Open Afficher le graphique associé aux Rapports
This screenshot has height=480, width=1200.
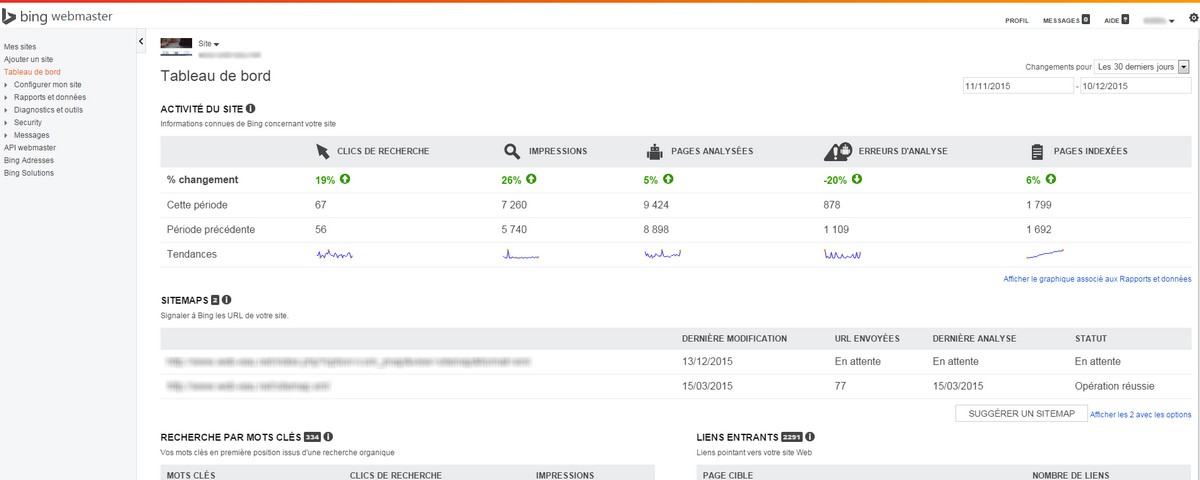1097,279
